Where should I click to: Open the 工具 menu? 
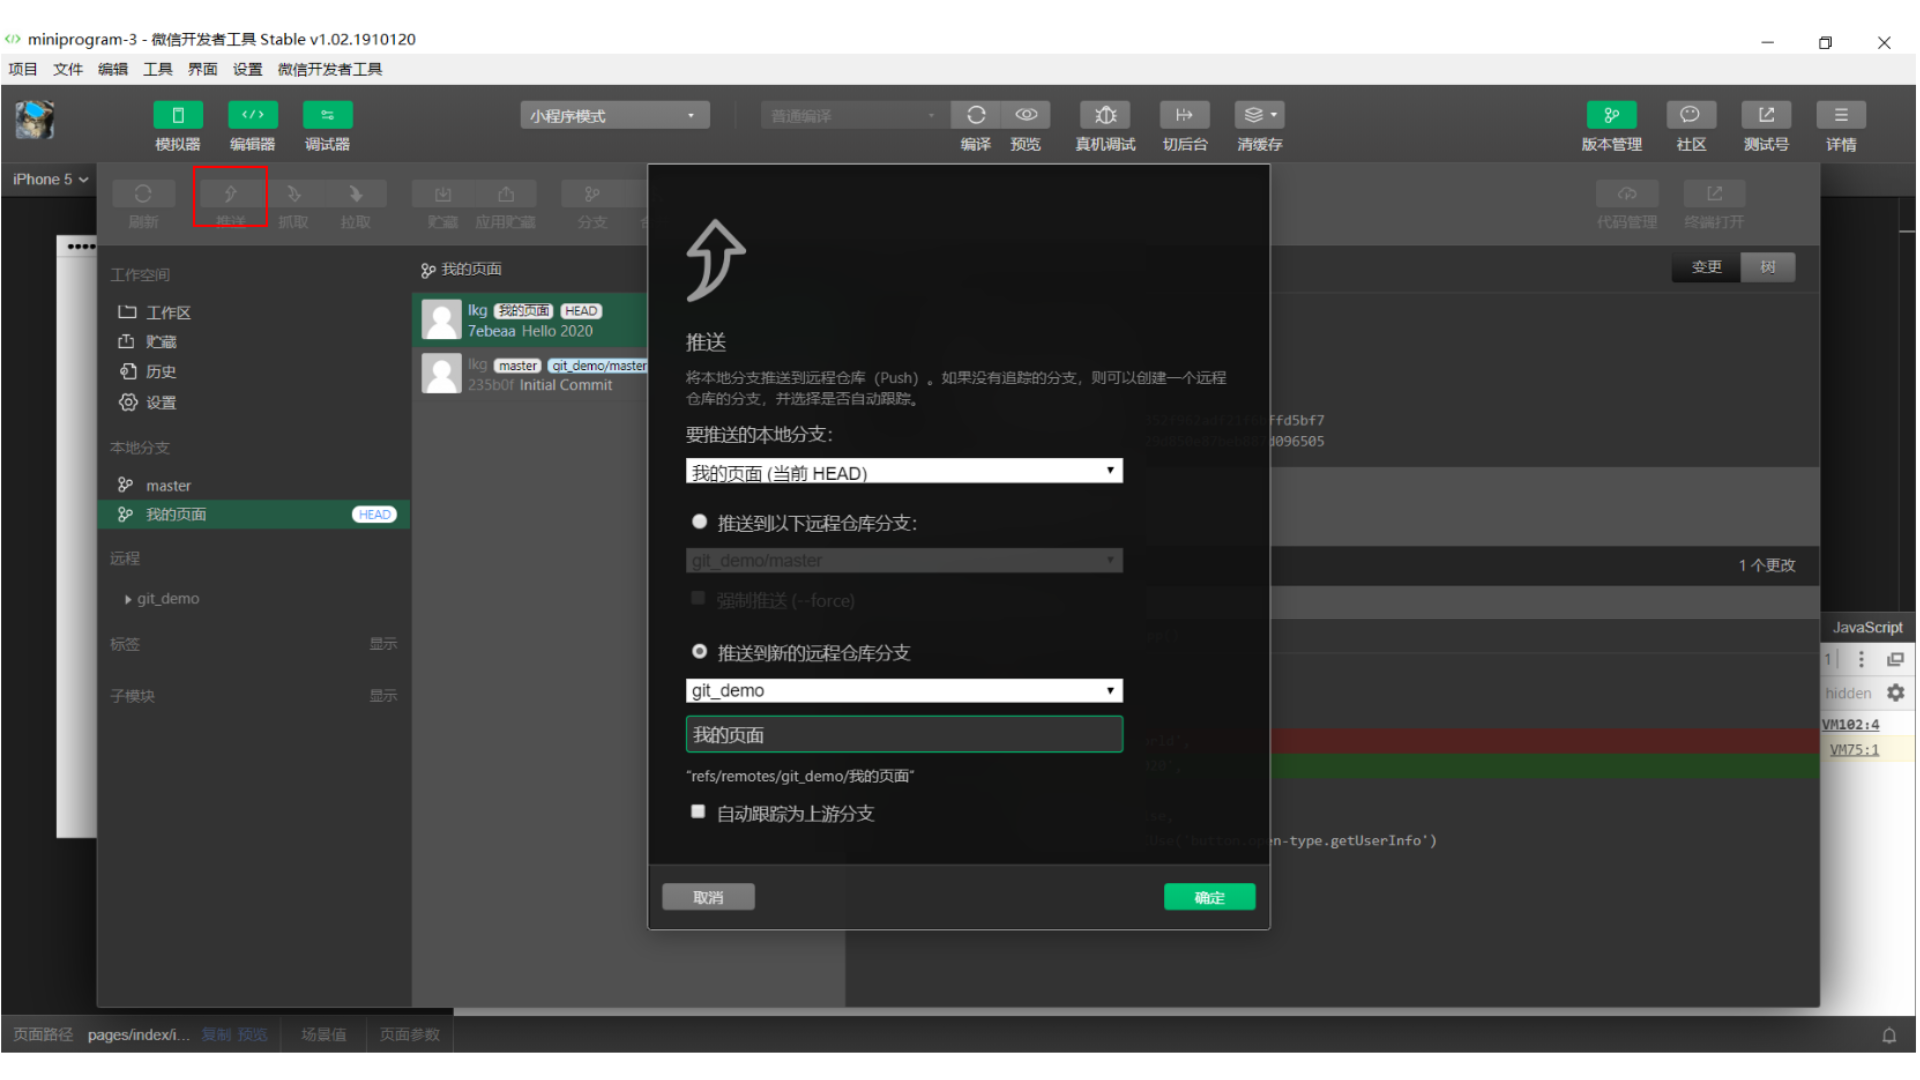click(157, 69)
